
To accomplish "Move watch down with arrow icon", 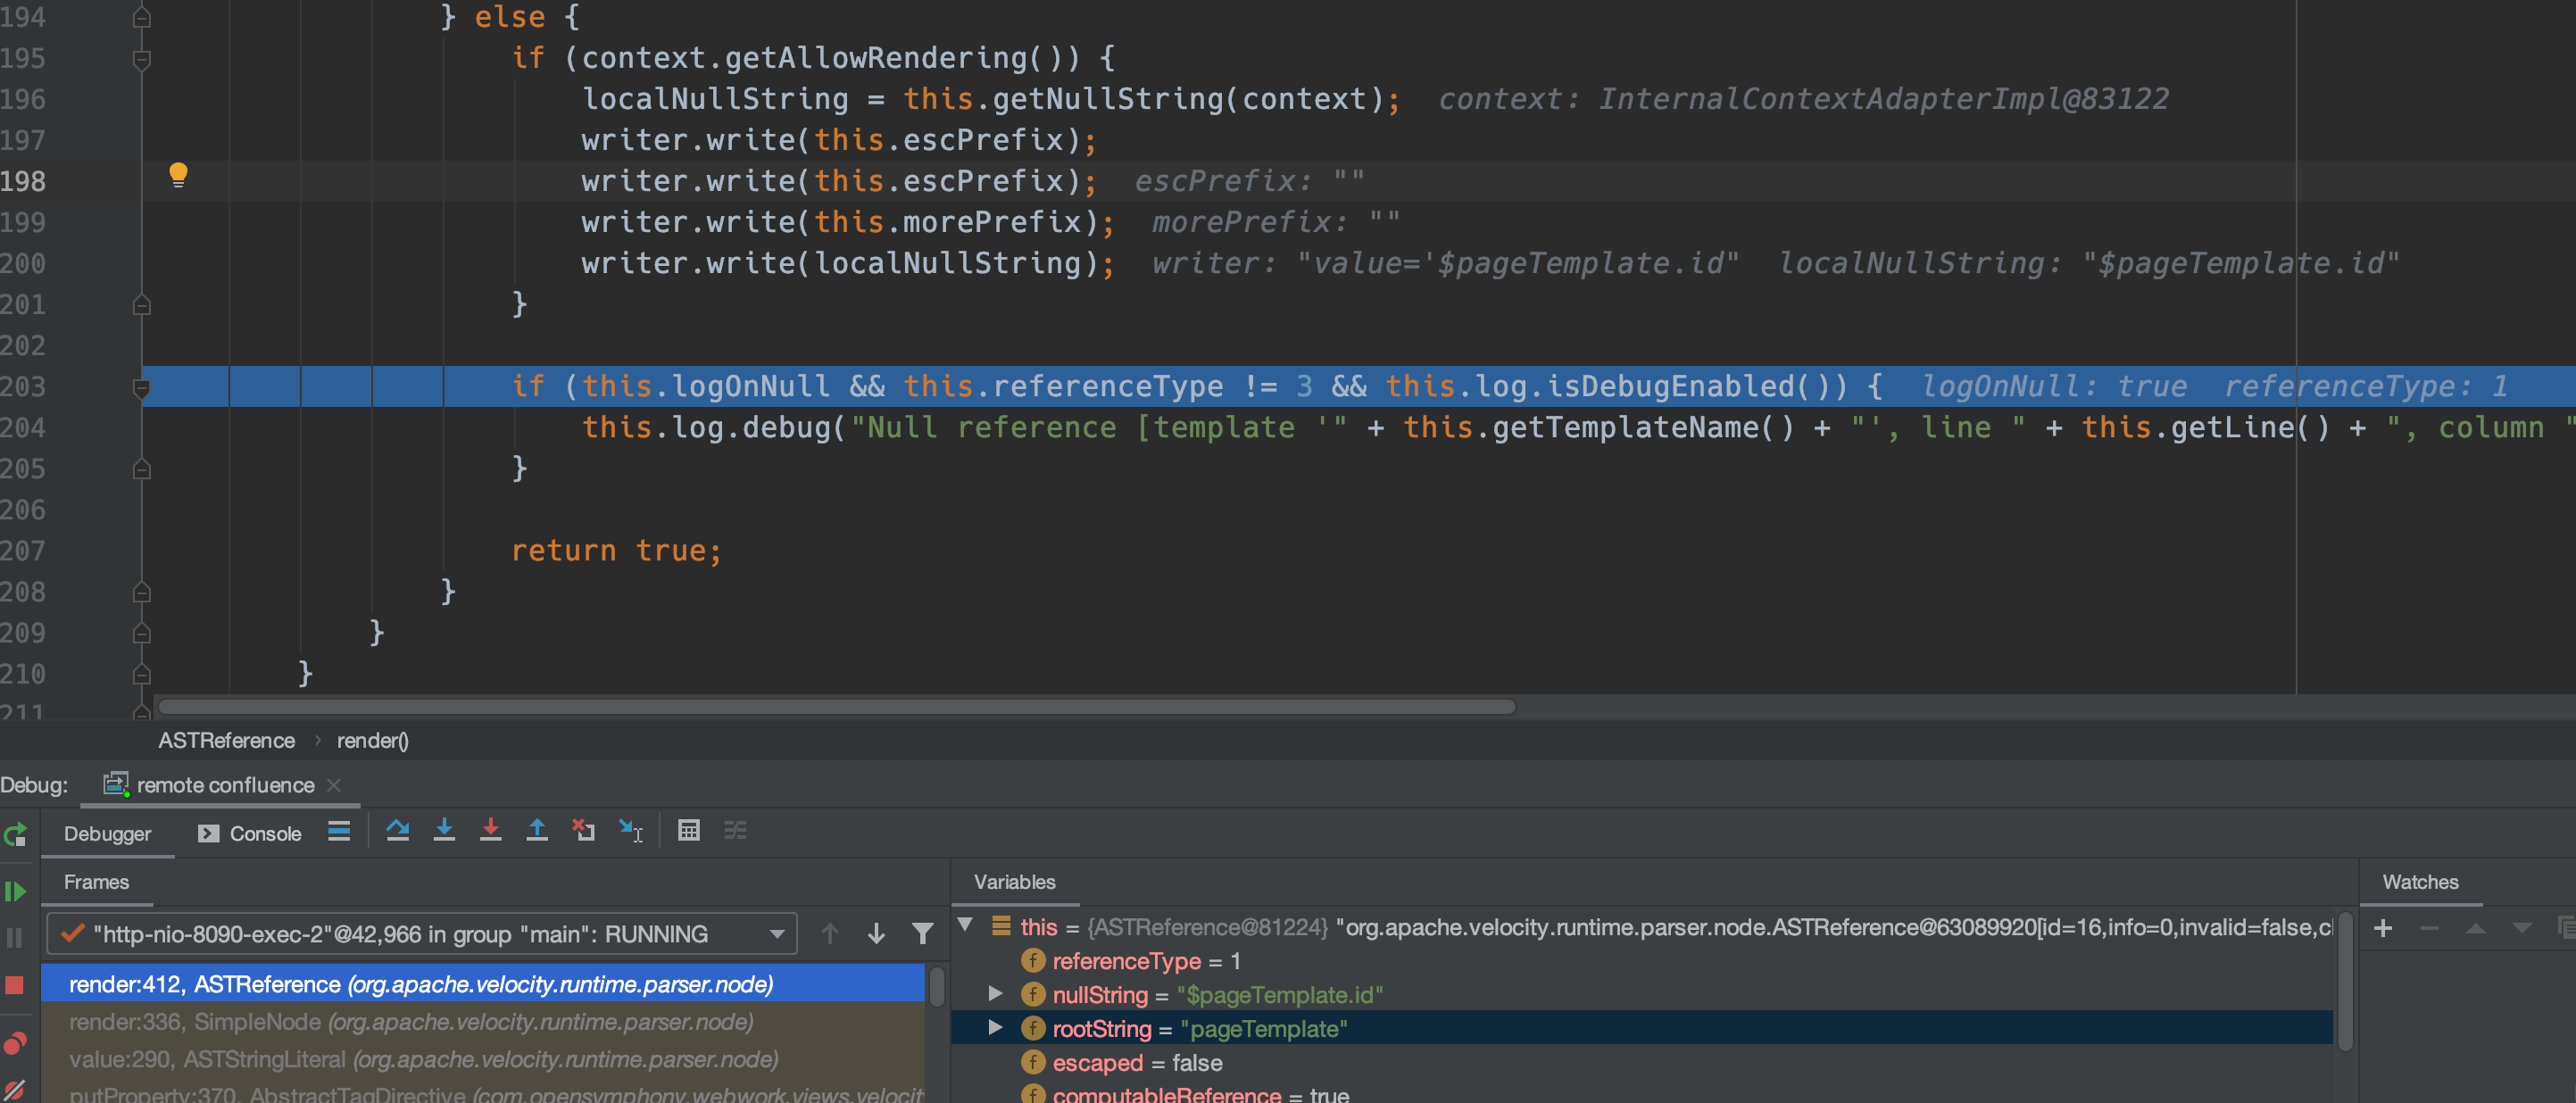I will [2522, 928].
